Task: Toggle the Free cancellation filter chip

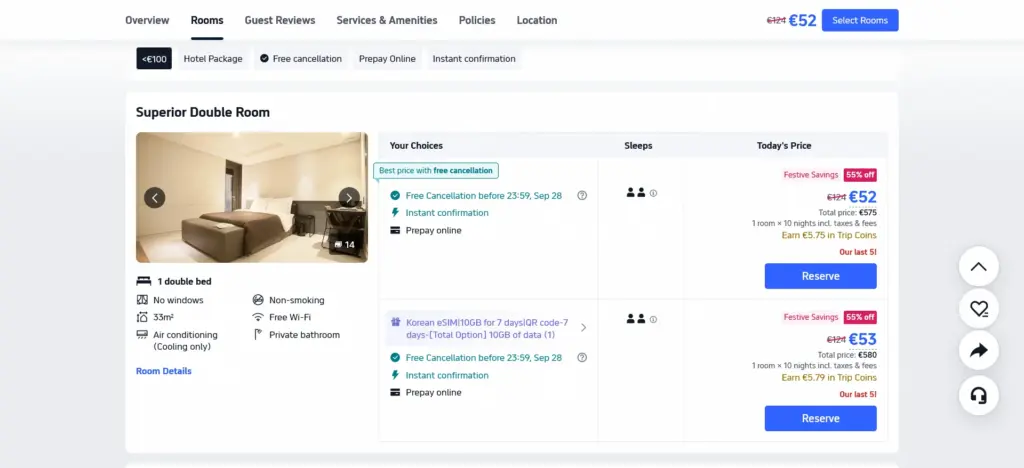Action: click(x=300, y=59)
